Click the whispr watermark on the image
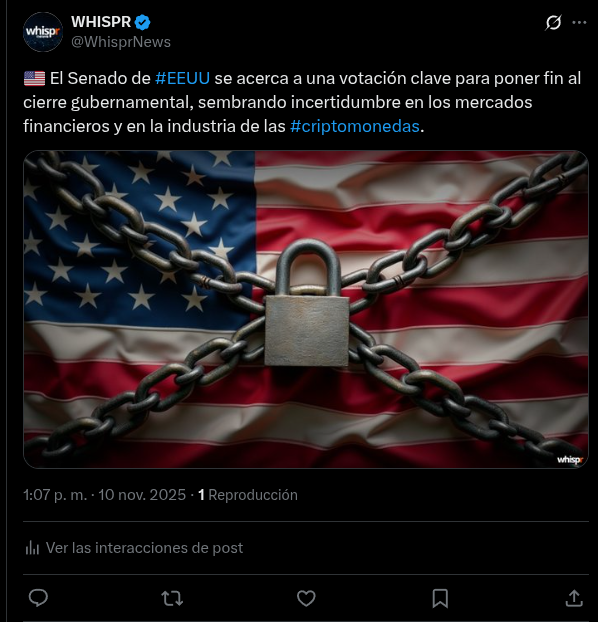The image size is (598, 622). 570,459
